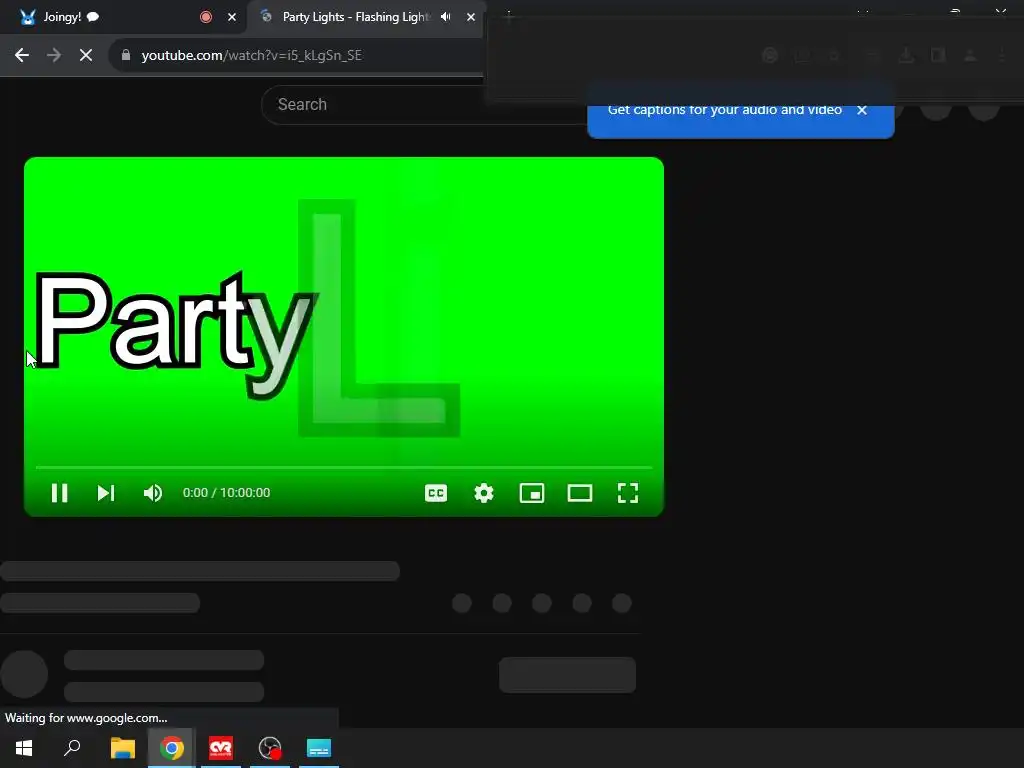The width and height of the screenshot is (1024, 768).
Task: Click the 0:00 / 10:00:00 time display
Action: click(x=227, y=493)
